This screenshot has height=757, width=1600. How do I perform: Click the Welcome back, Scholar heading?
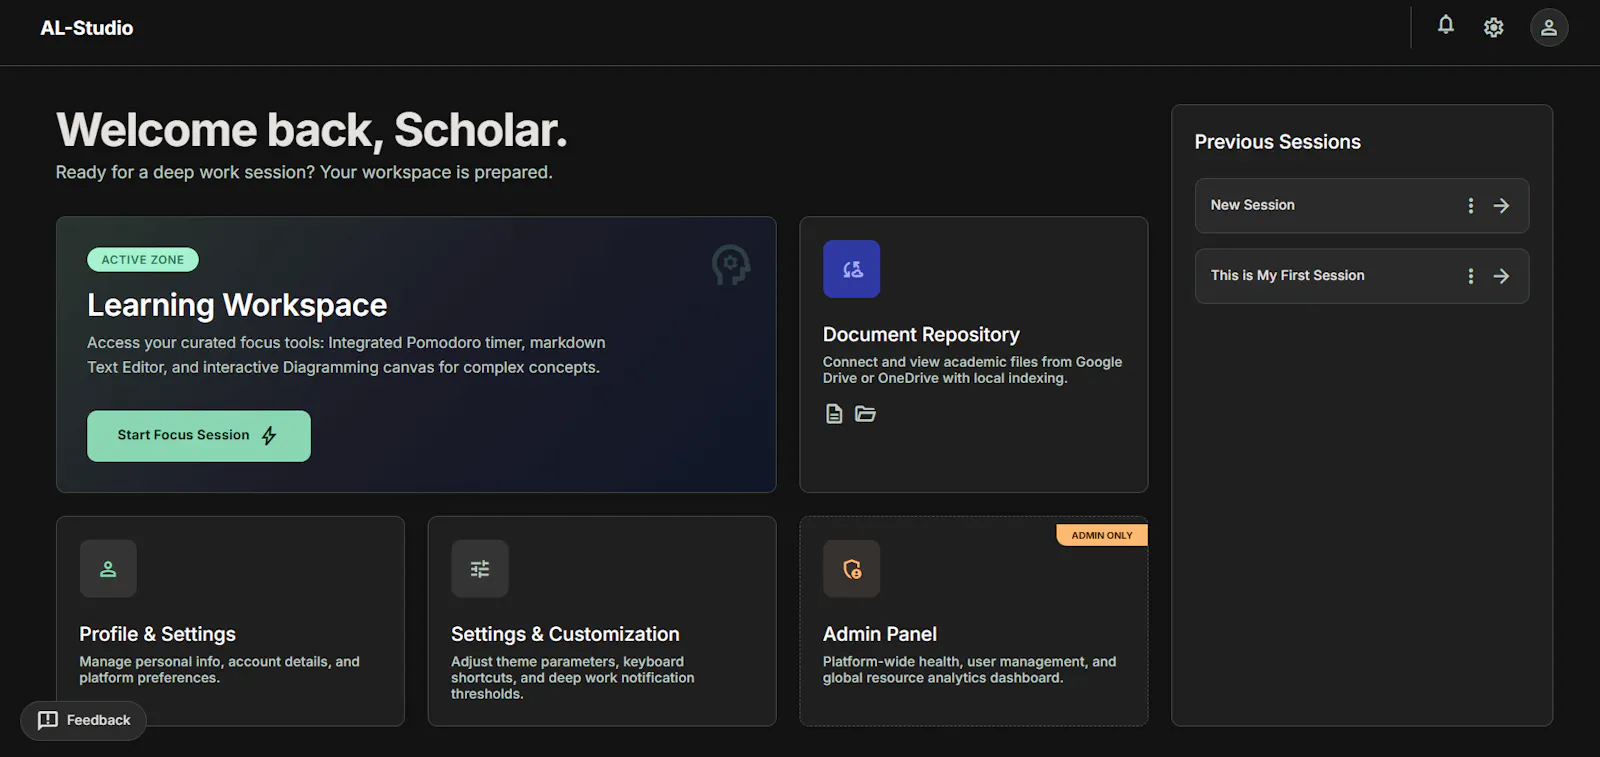311,130
